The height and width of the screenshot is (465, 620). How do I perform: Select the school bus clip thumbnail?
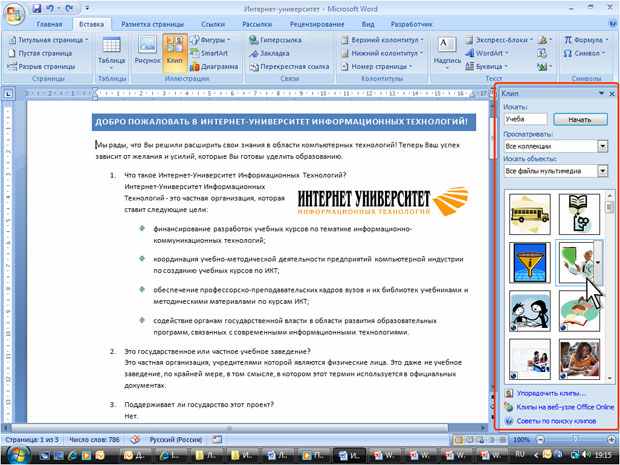[529, 214]
